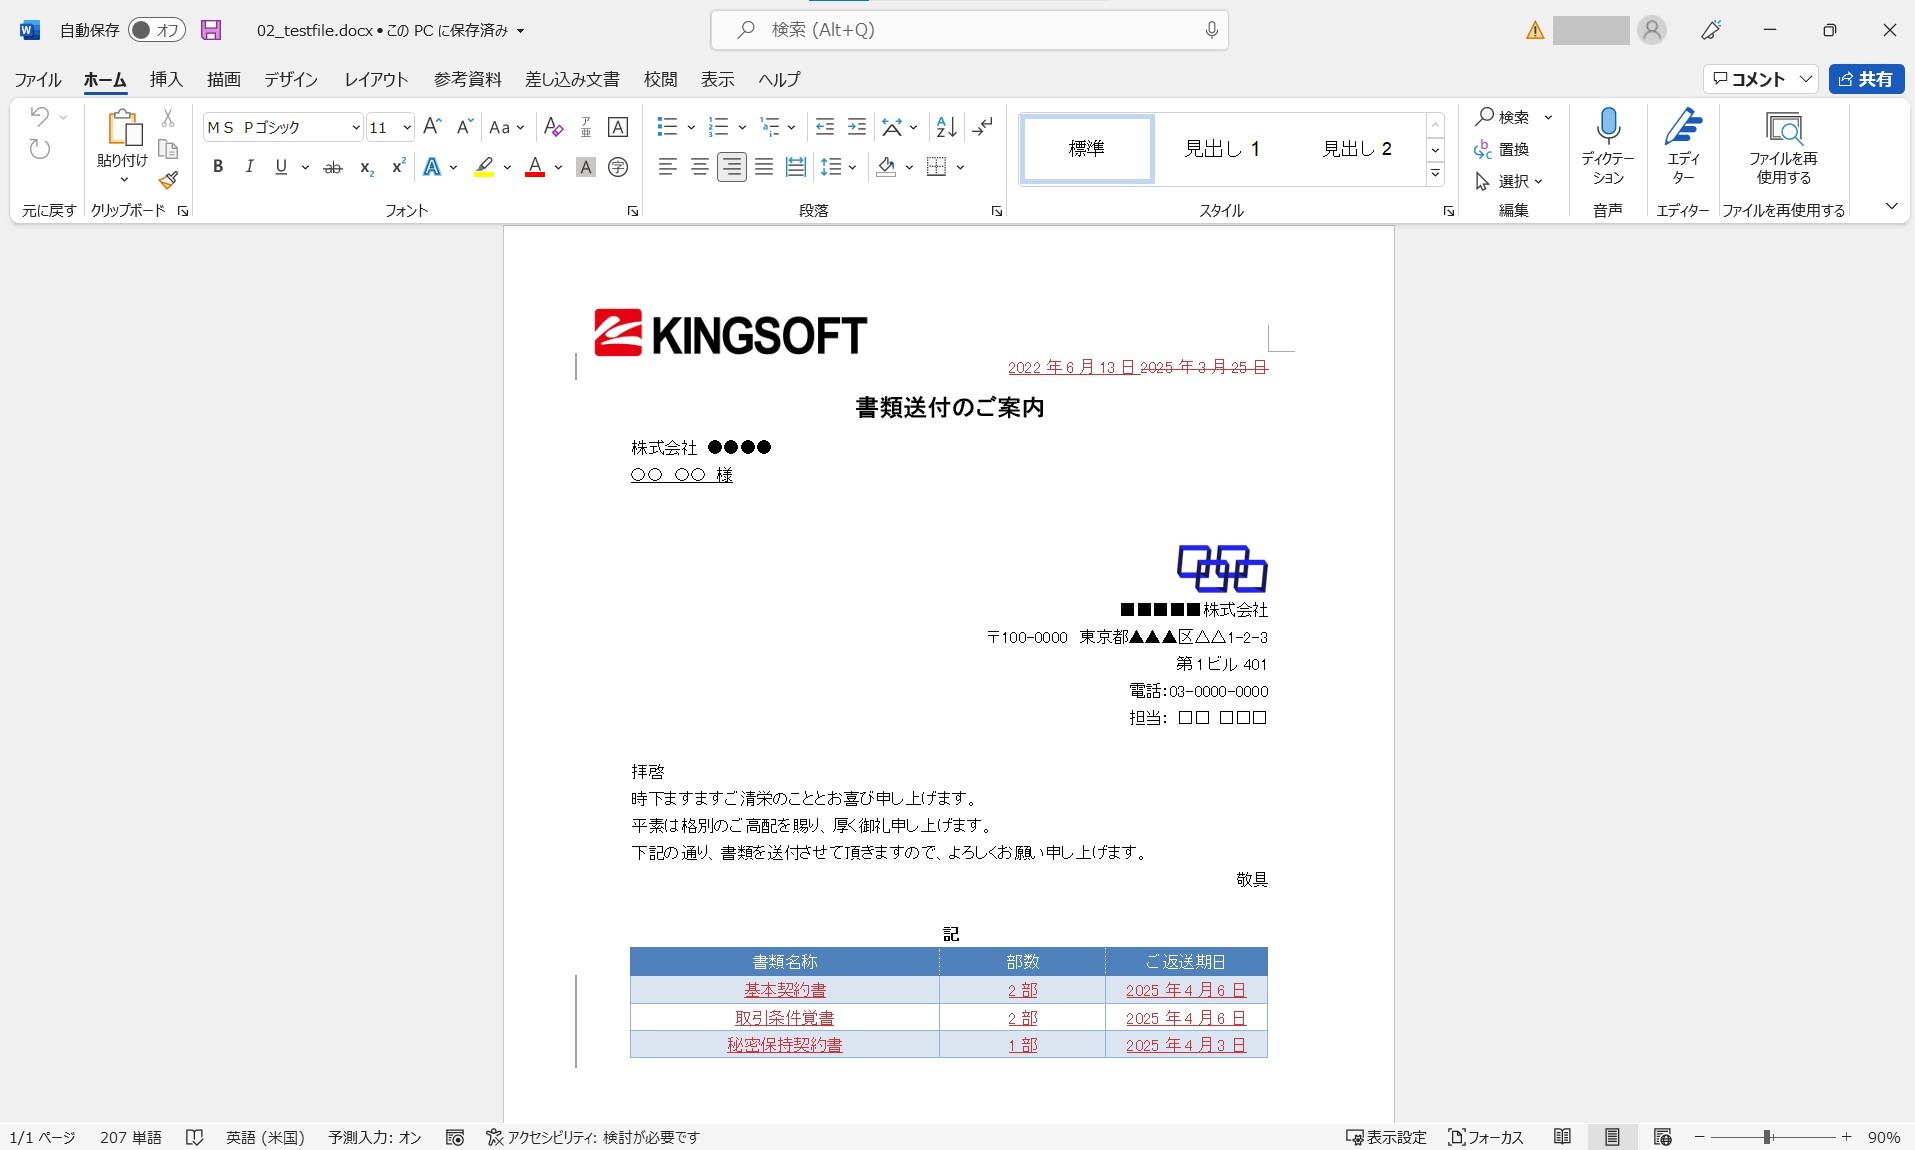Viewport: 1915px width, 1150px height.
Task: Click the warning triangle icon in title bar
Action: (1535, 30)
